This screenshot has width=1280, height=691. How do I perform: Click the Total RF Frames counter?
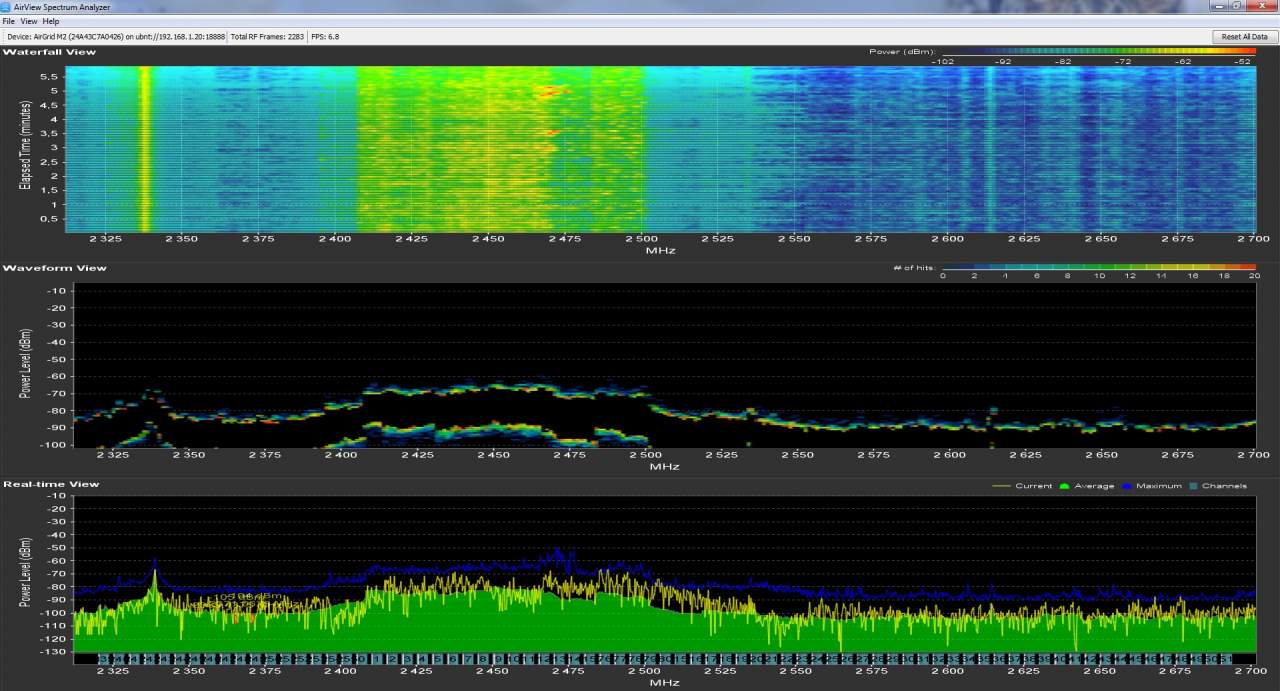click(267, 36)
